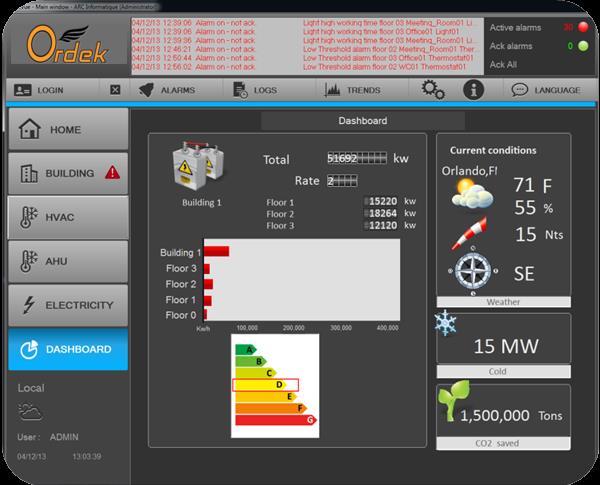Click the round info icon
The height and width of the screenshot is (485, 600).
point(473,90)
